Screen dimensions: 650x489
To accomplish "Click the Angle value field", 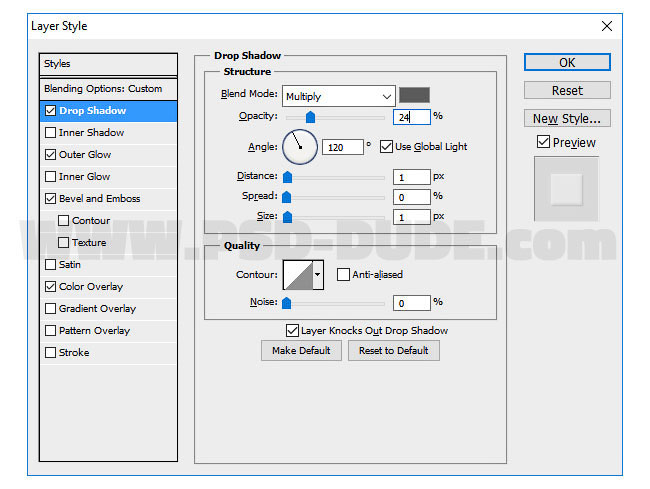I will (343, 147).
